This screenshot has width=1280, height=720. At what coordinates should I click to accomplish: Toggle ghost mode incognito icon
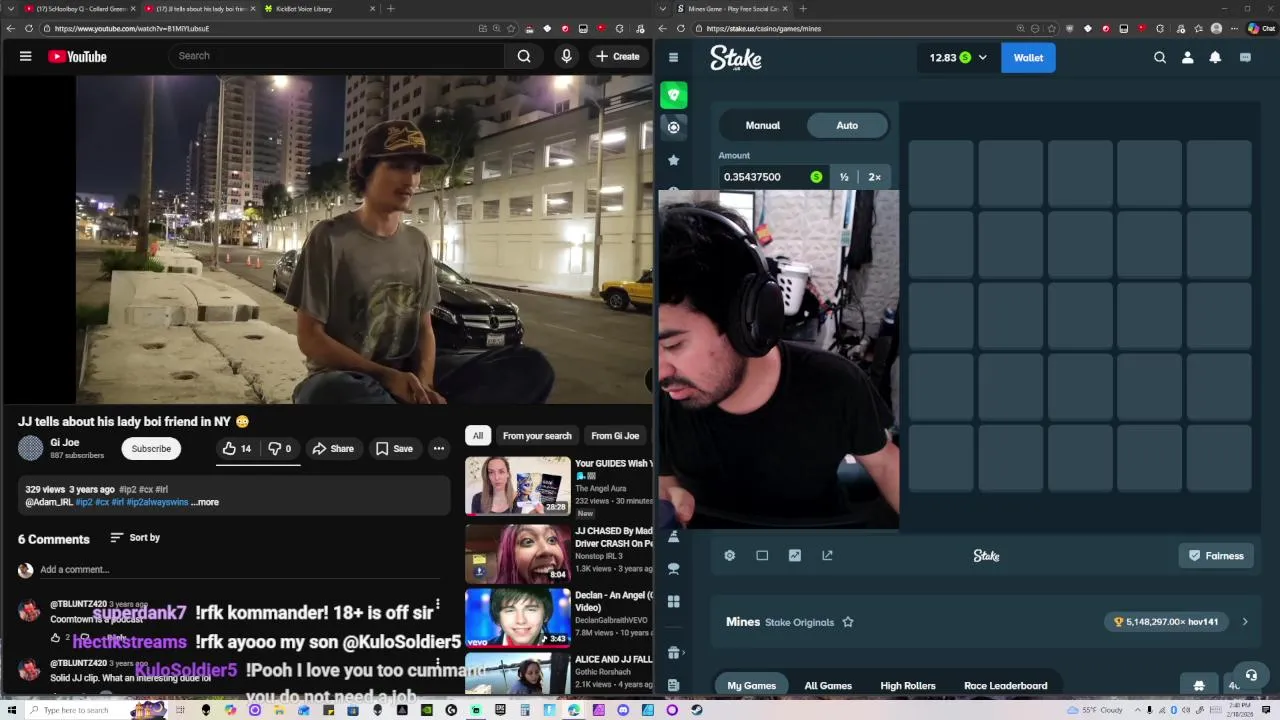pyautogui.click(x=1199, y=686)
